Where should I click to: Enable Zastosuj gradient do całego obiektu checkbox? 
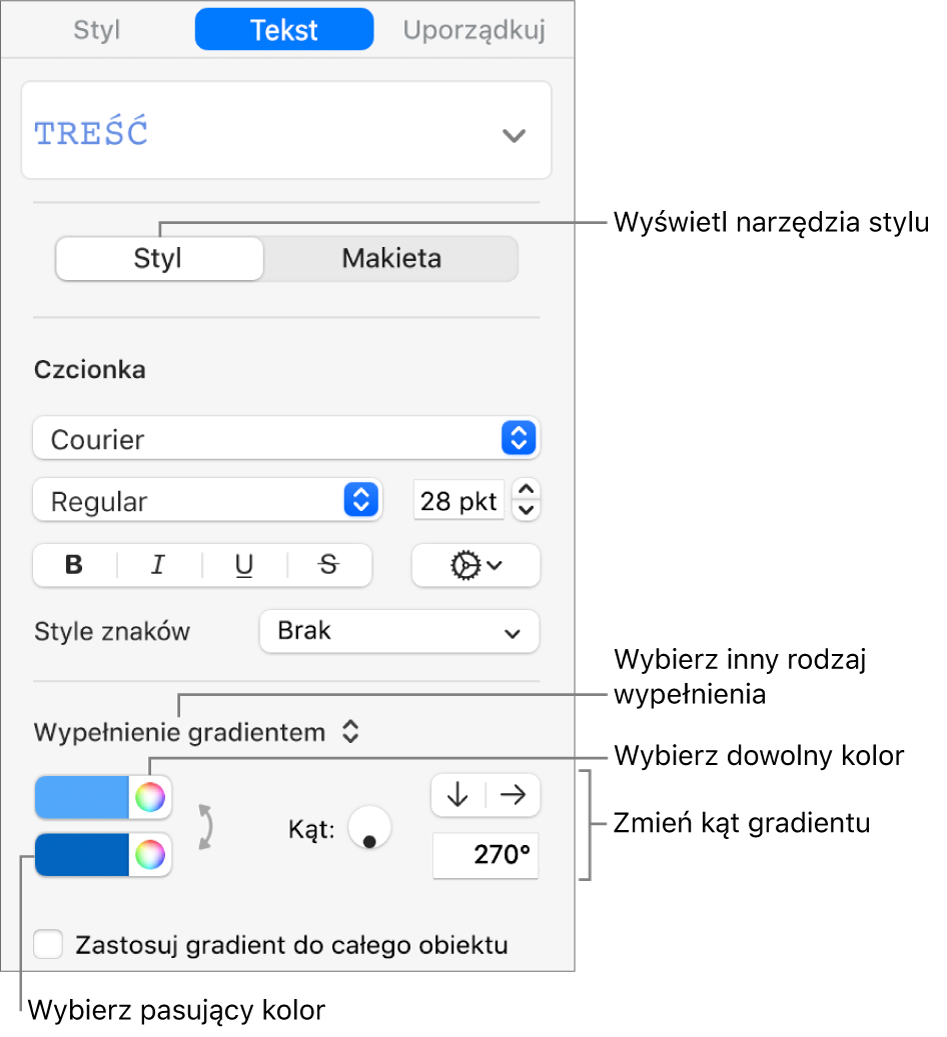49,944
